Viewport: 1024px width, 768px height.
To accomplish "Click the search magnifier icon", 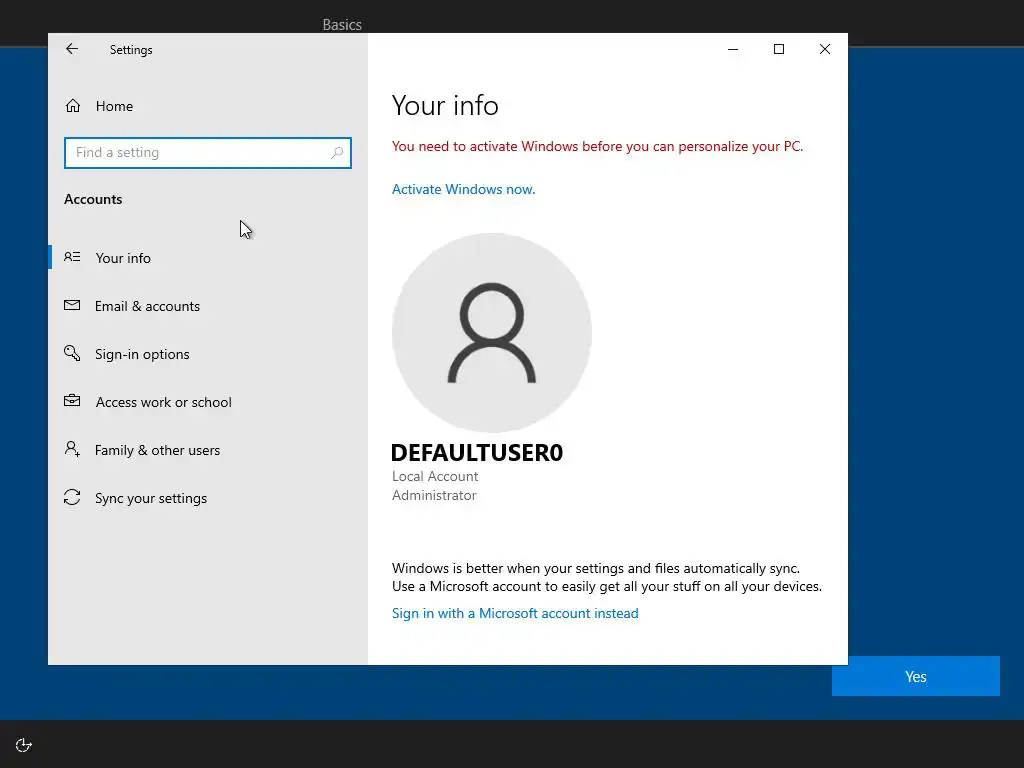I will coord(337,153).
